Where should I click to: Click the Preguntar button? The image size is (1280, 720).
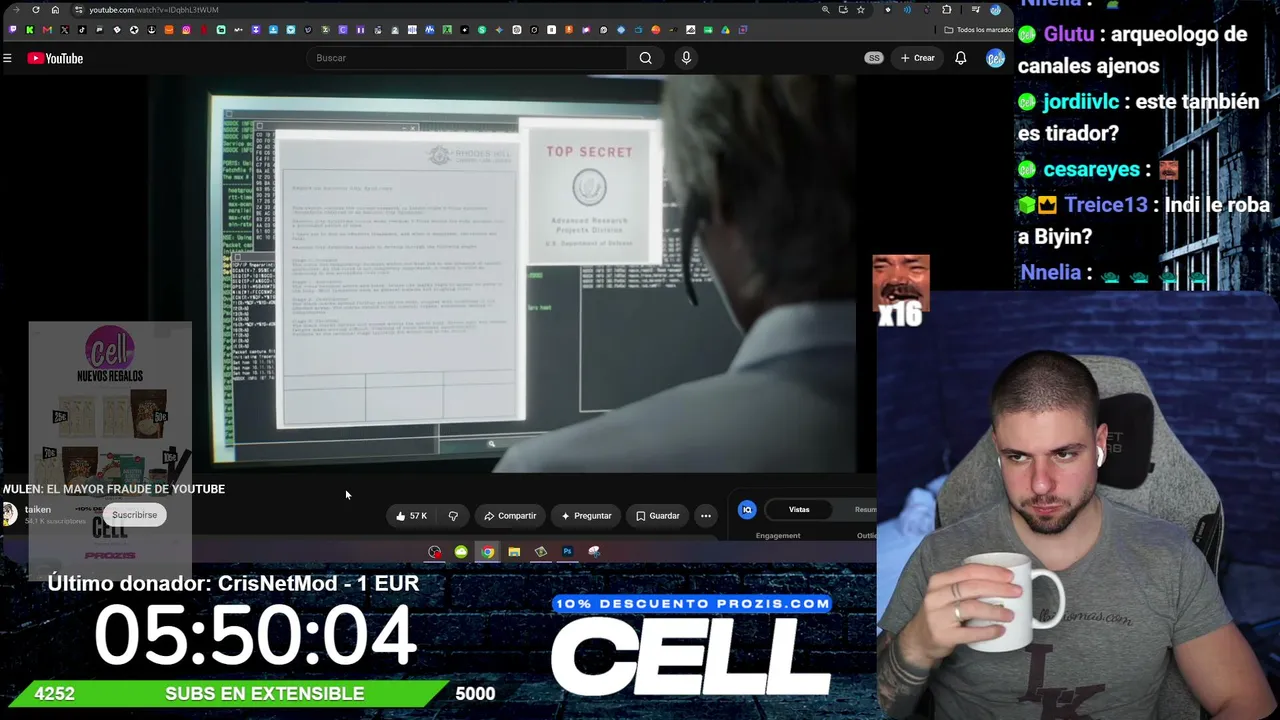(x=586, y=516)
